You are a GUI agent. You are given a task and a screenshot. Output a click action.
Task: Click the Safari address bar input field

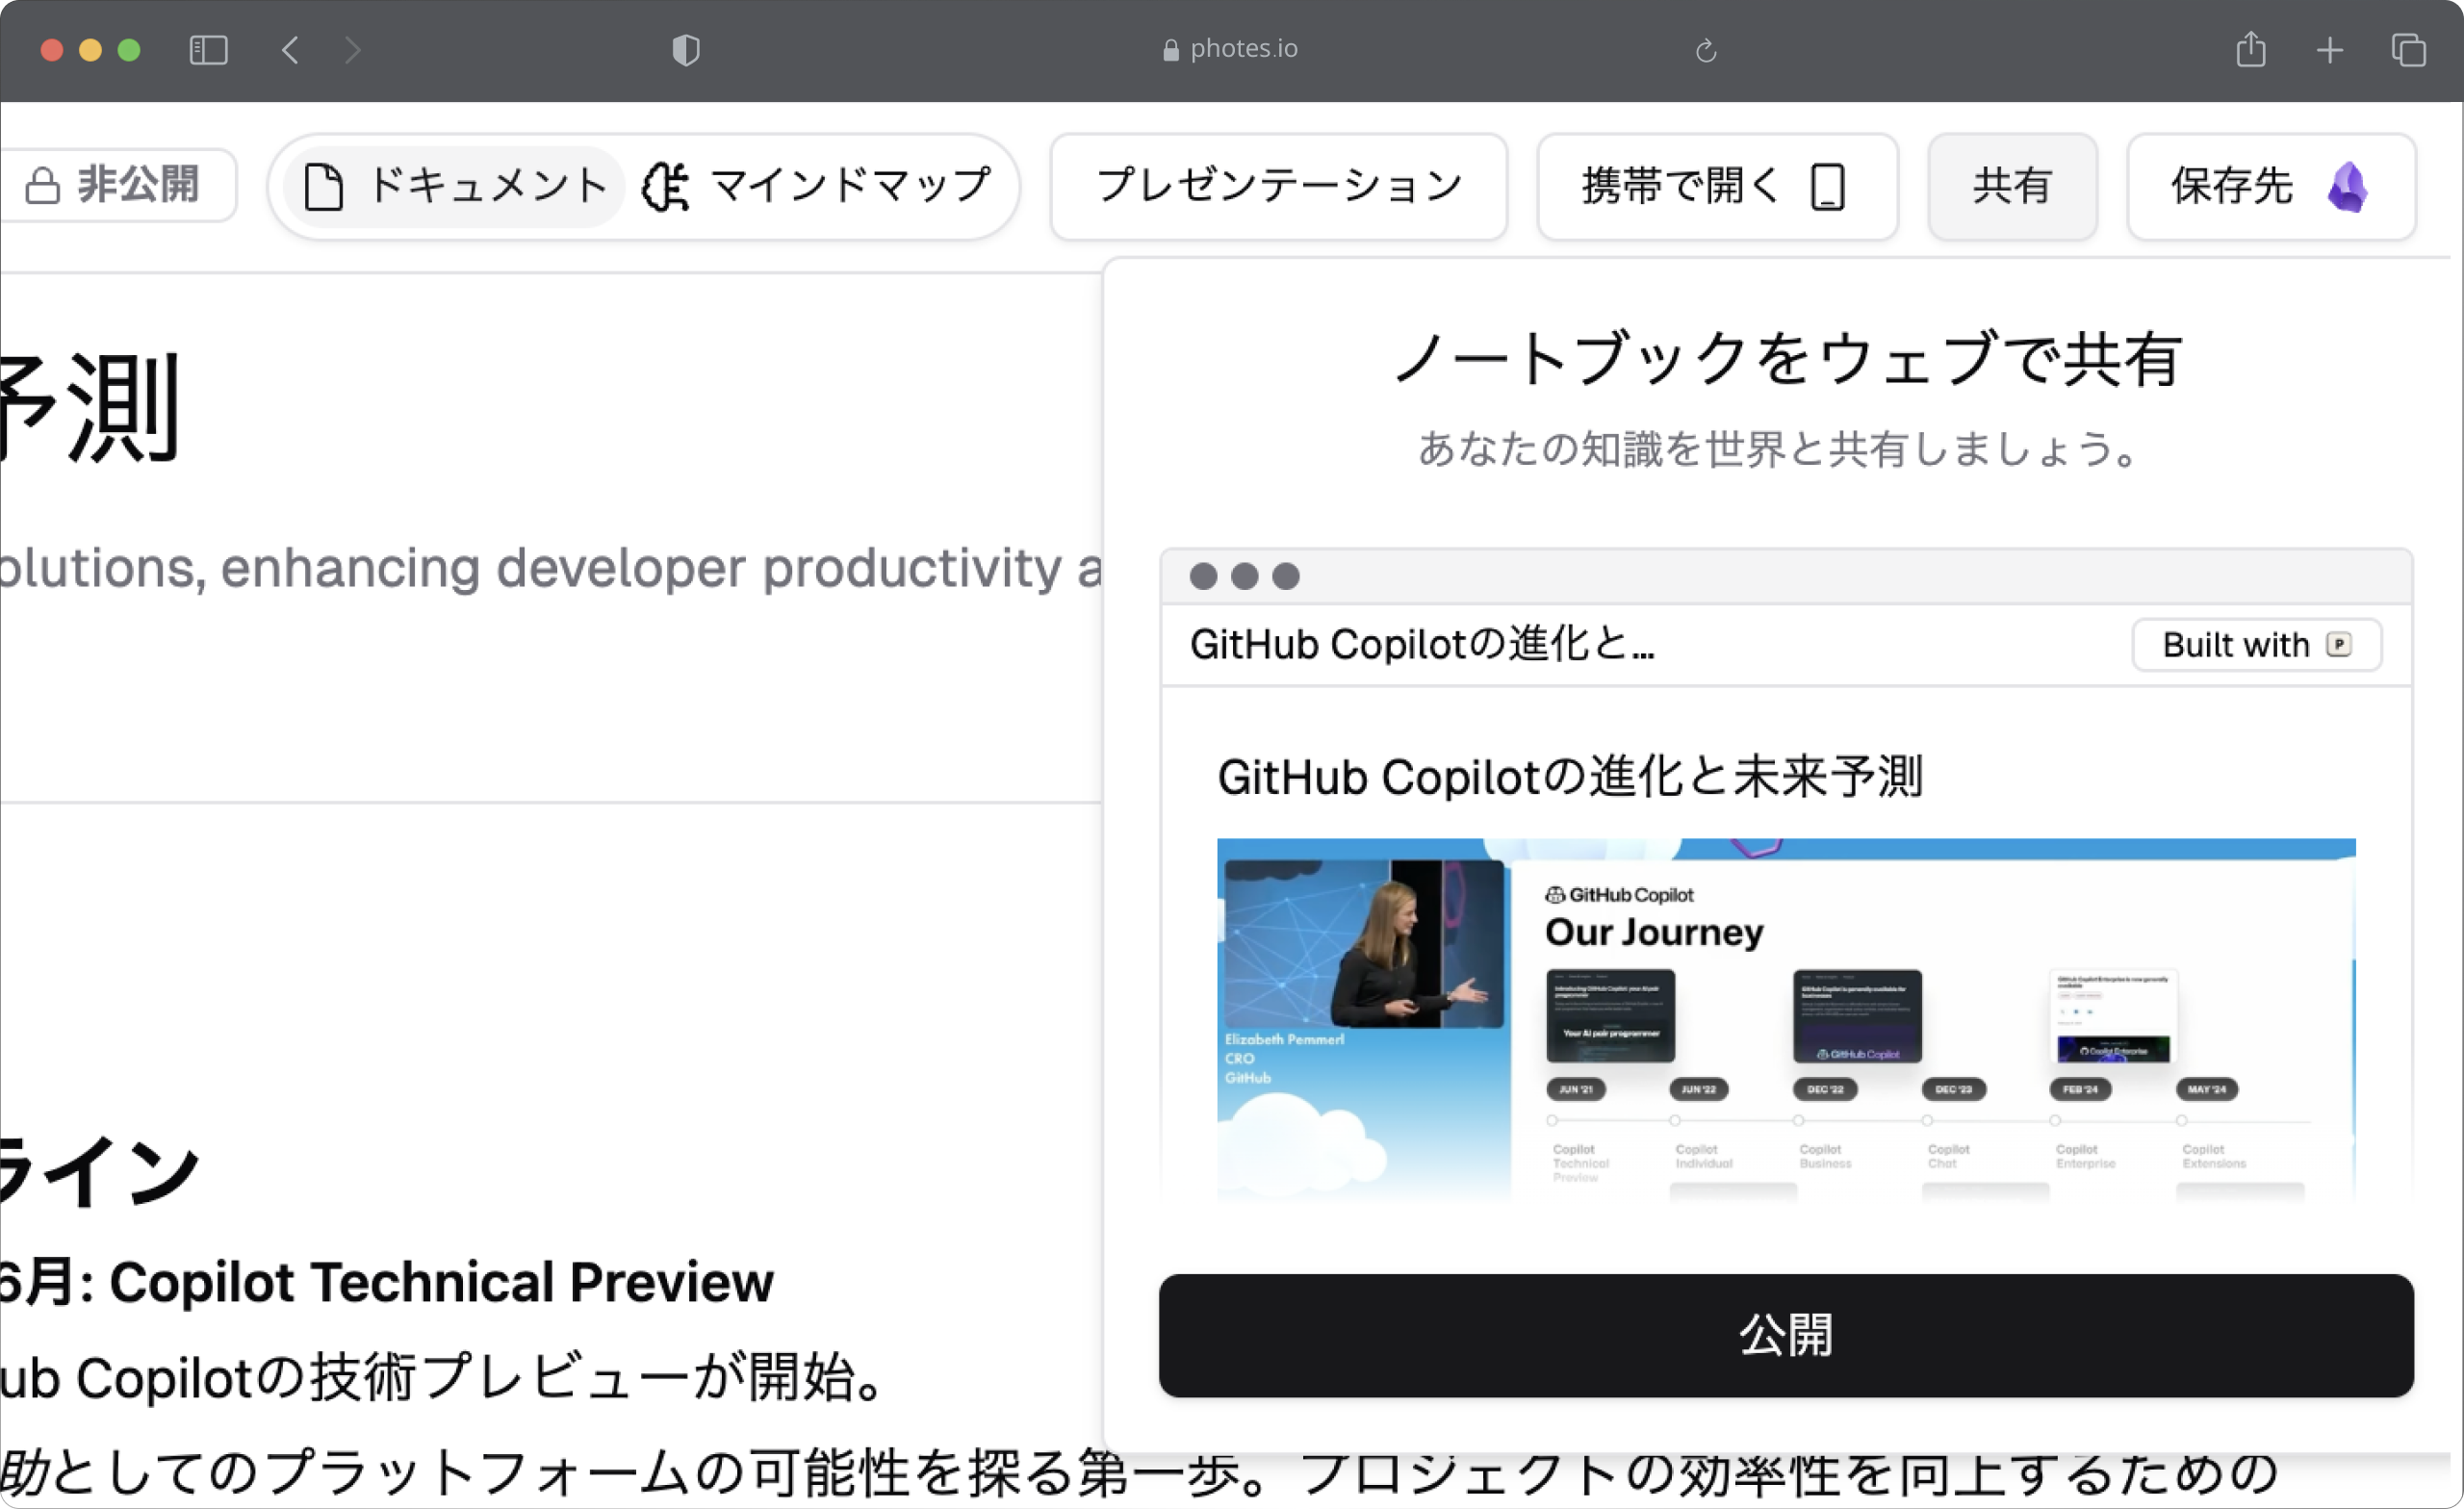tap(1232, 47)
